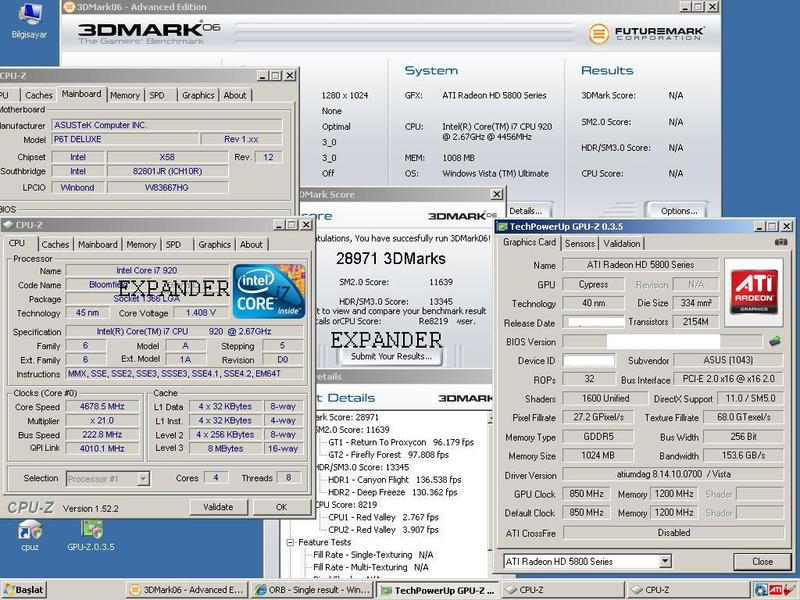Click the Options... button in 3DMark06
The width and height of the screenshot is (800, 600).
click(679, 211)
